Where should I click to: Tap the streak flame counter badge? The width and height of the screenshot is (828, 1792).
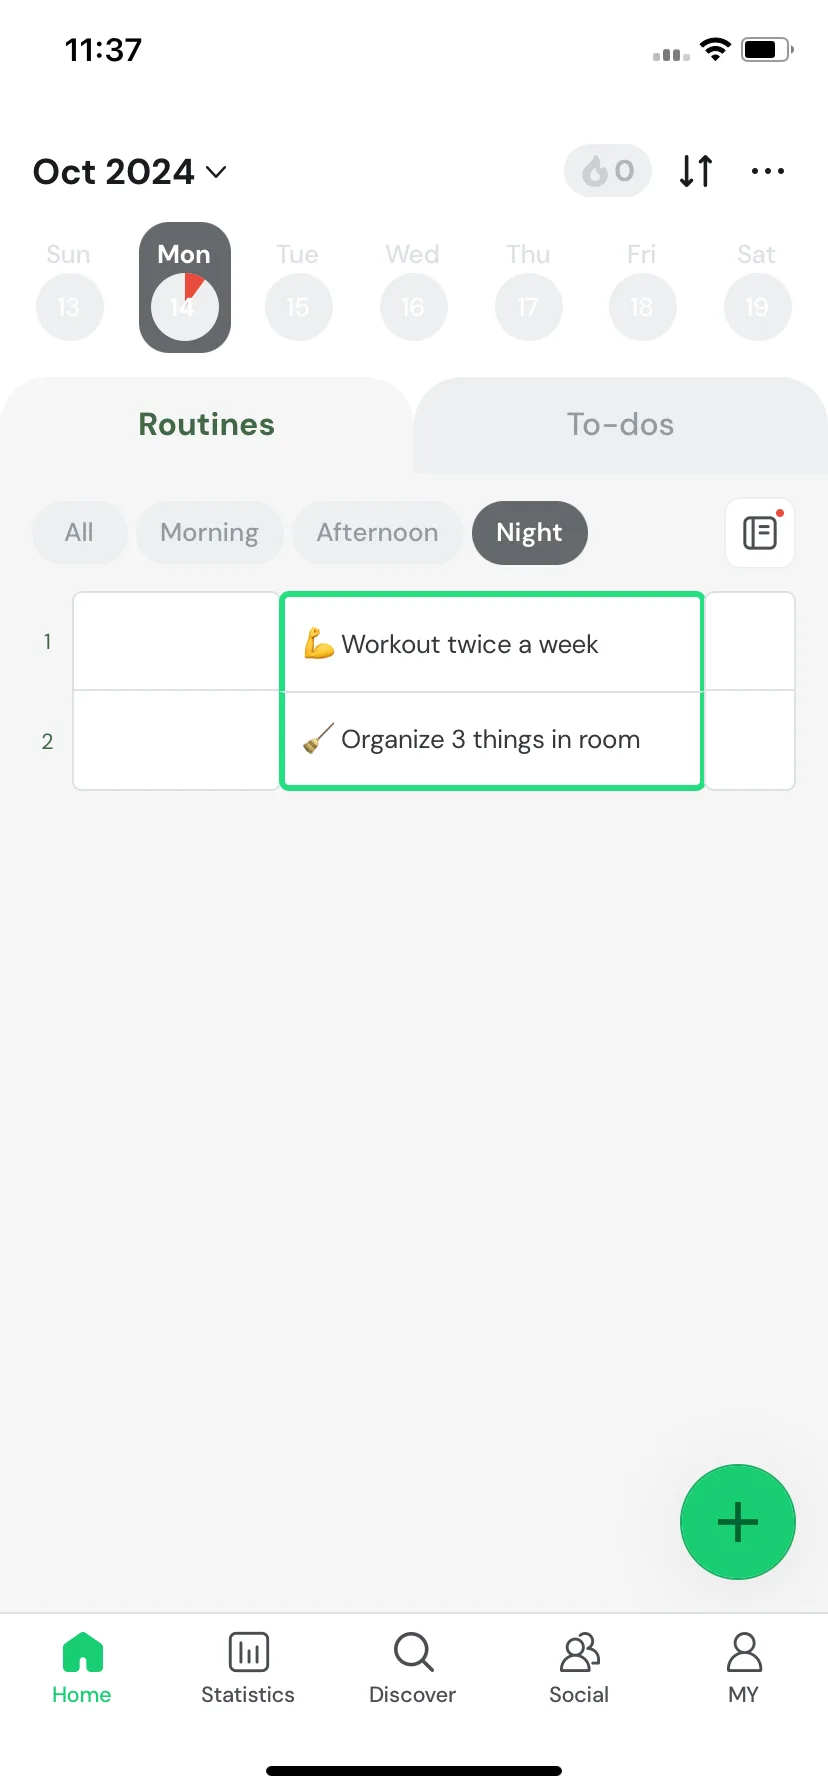608,171
